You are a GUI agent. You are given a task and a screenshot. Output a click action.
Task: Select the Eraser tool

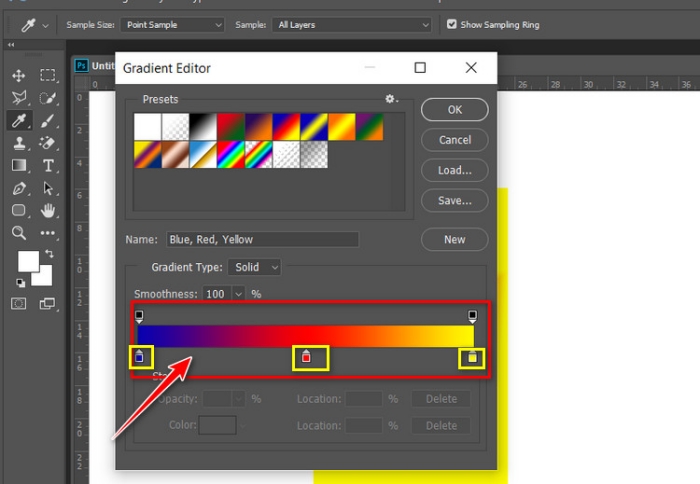(x=48, y=143)
